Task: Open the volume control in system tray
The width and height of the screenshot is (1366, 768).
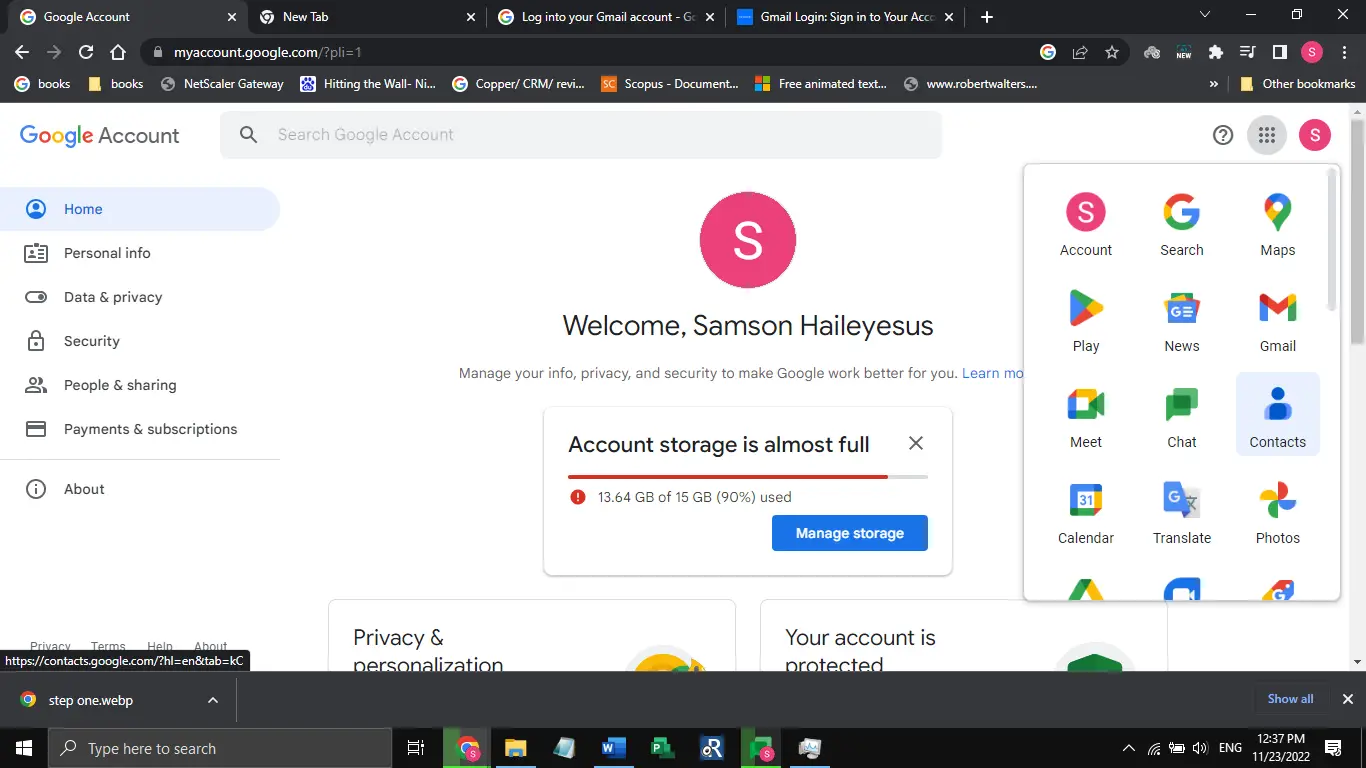Action: coord(1200,748)
